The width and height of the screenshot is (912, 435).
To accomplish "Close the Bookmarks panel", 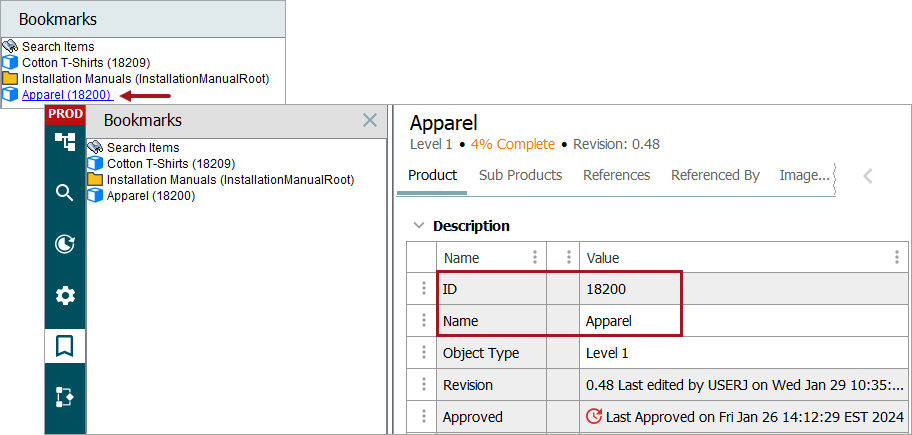I will tap(370, 121).
